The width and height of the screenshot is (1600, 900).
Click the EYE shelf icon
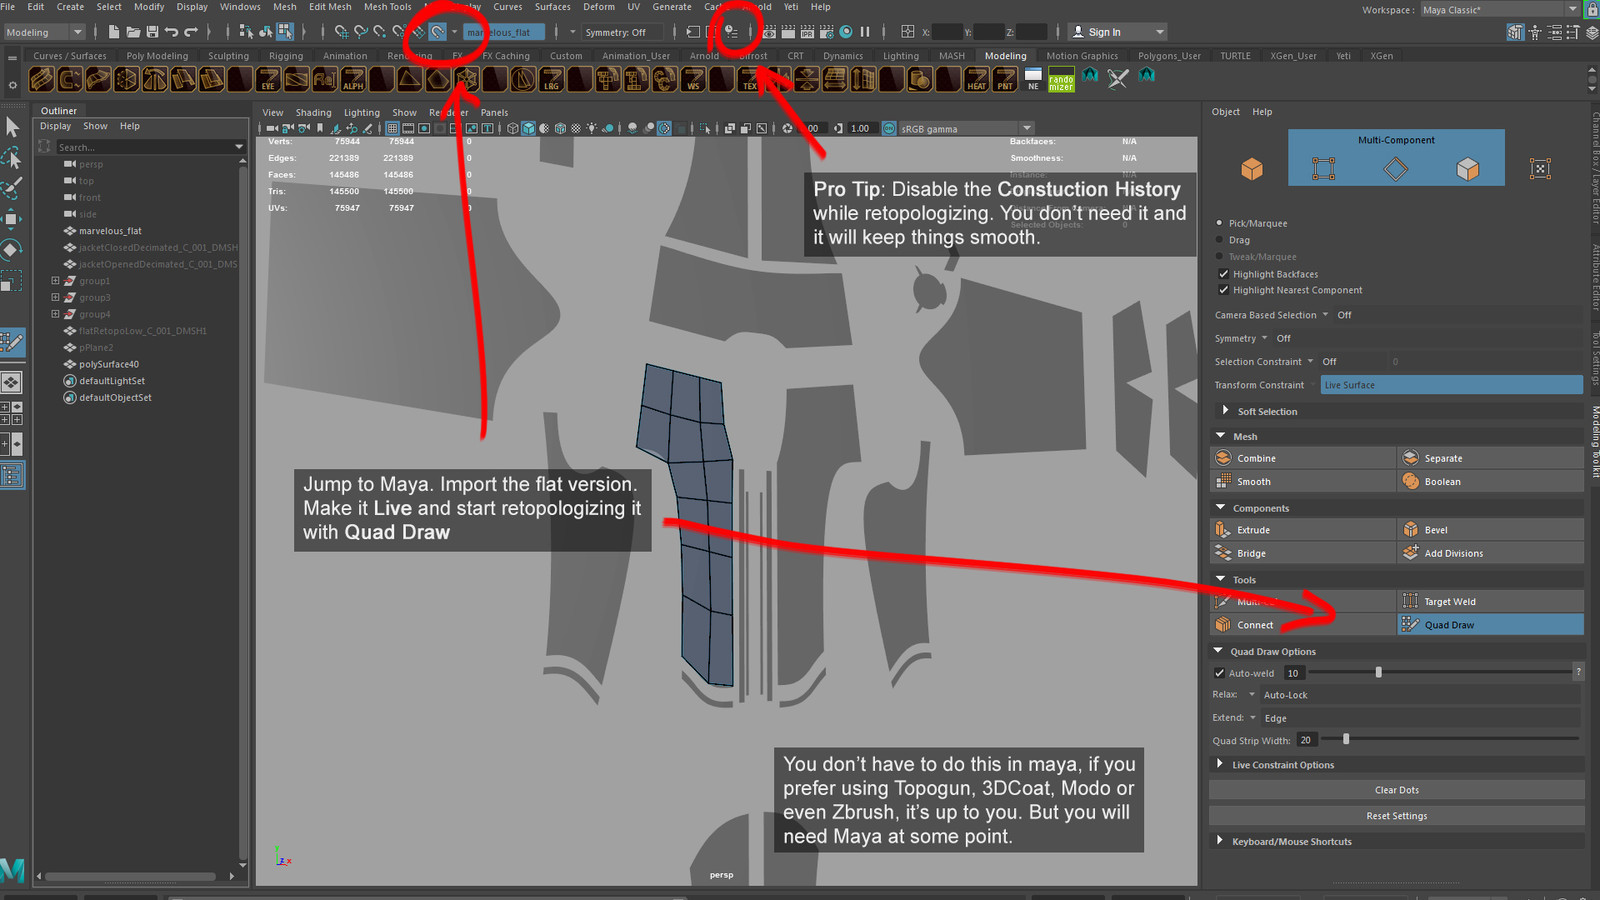coord(268,79)
